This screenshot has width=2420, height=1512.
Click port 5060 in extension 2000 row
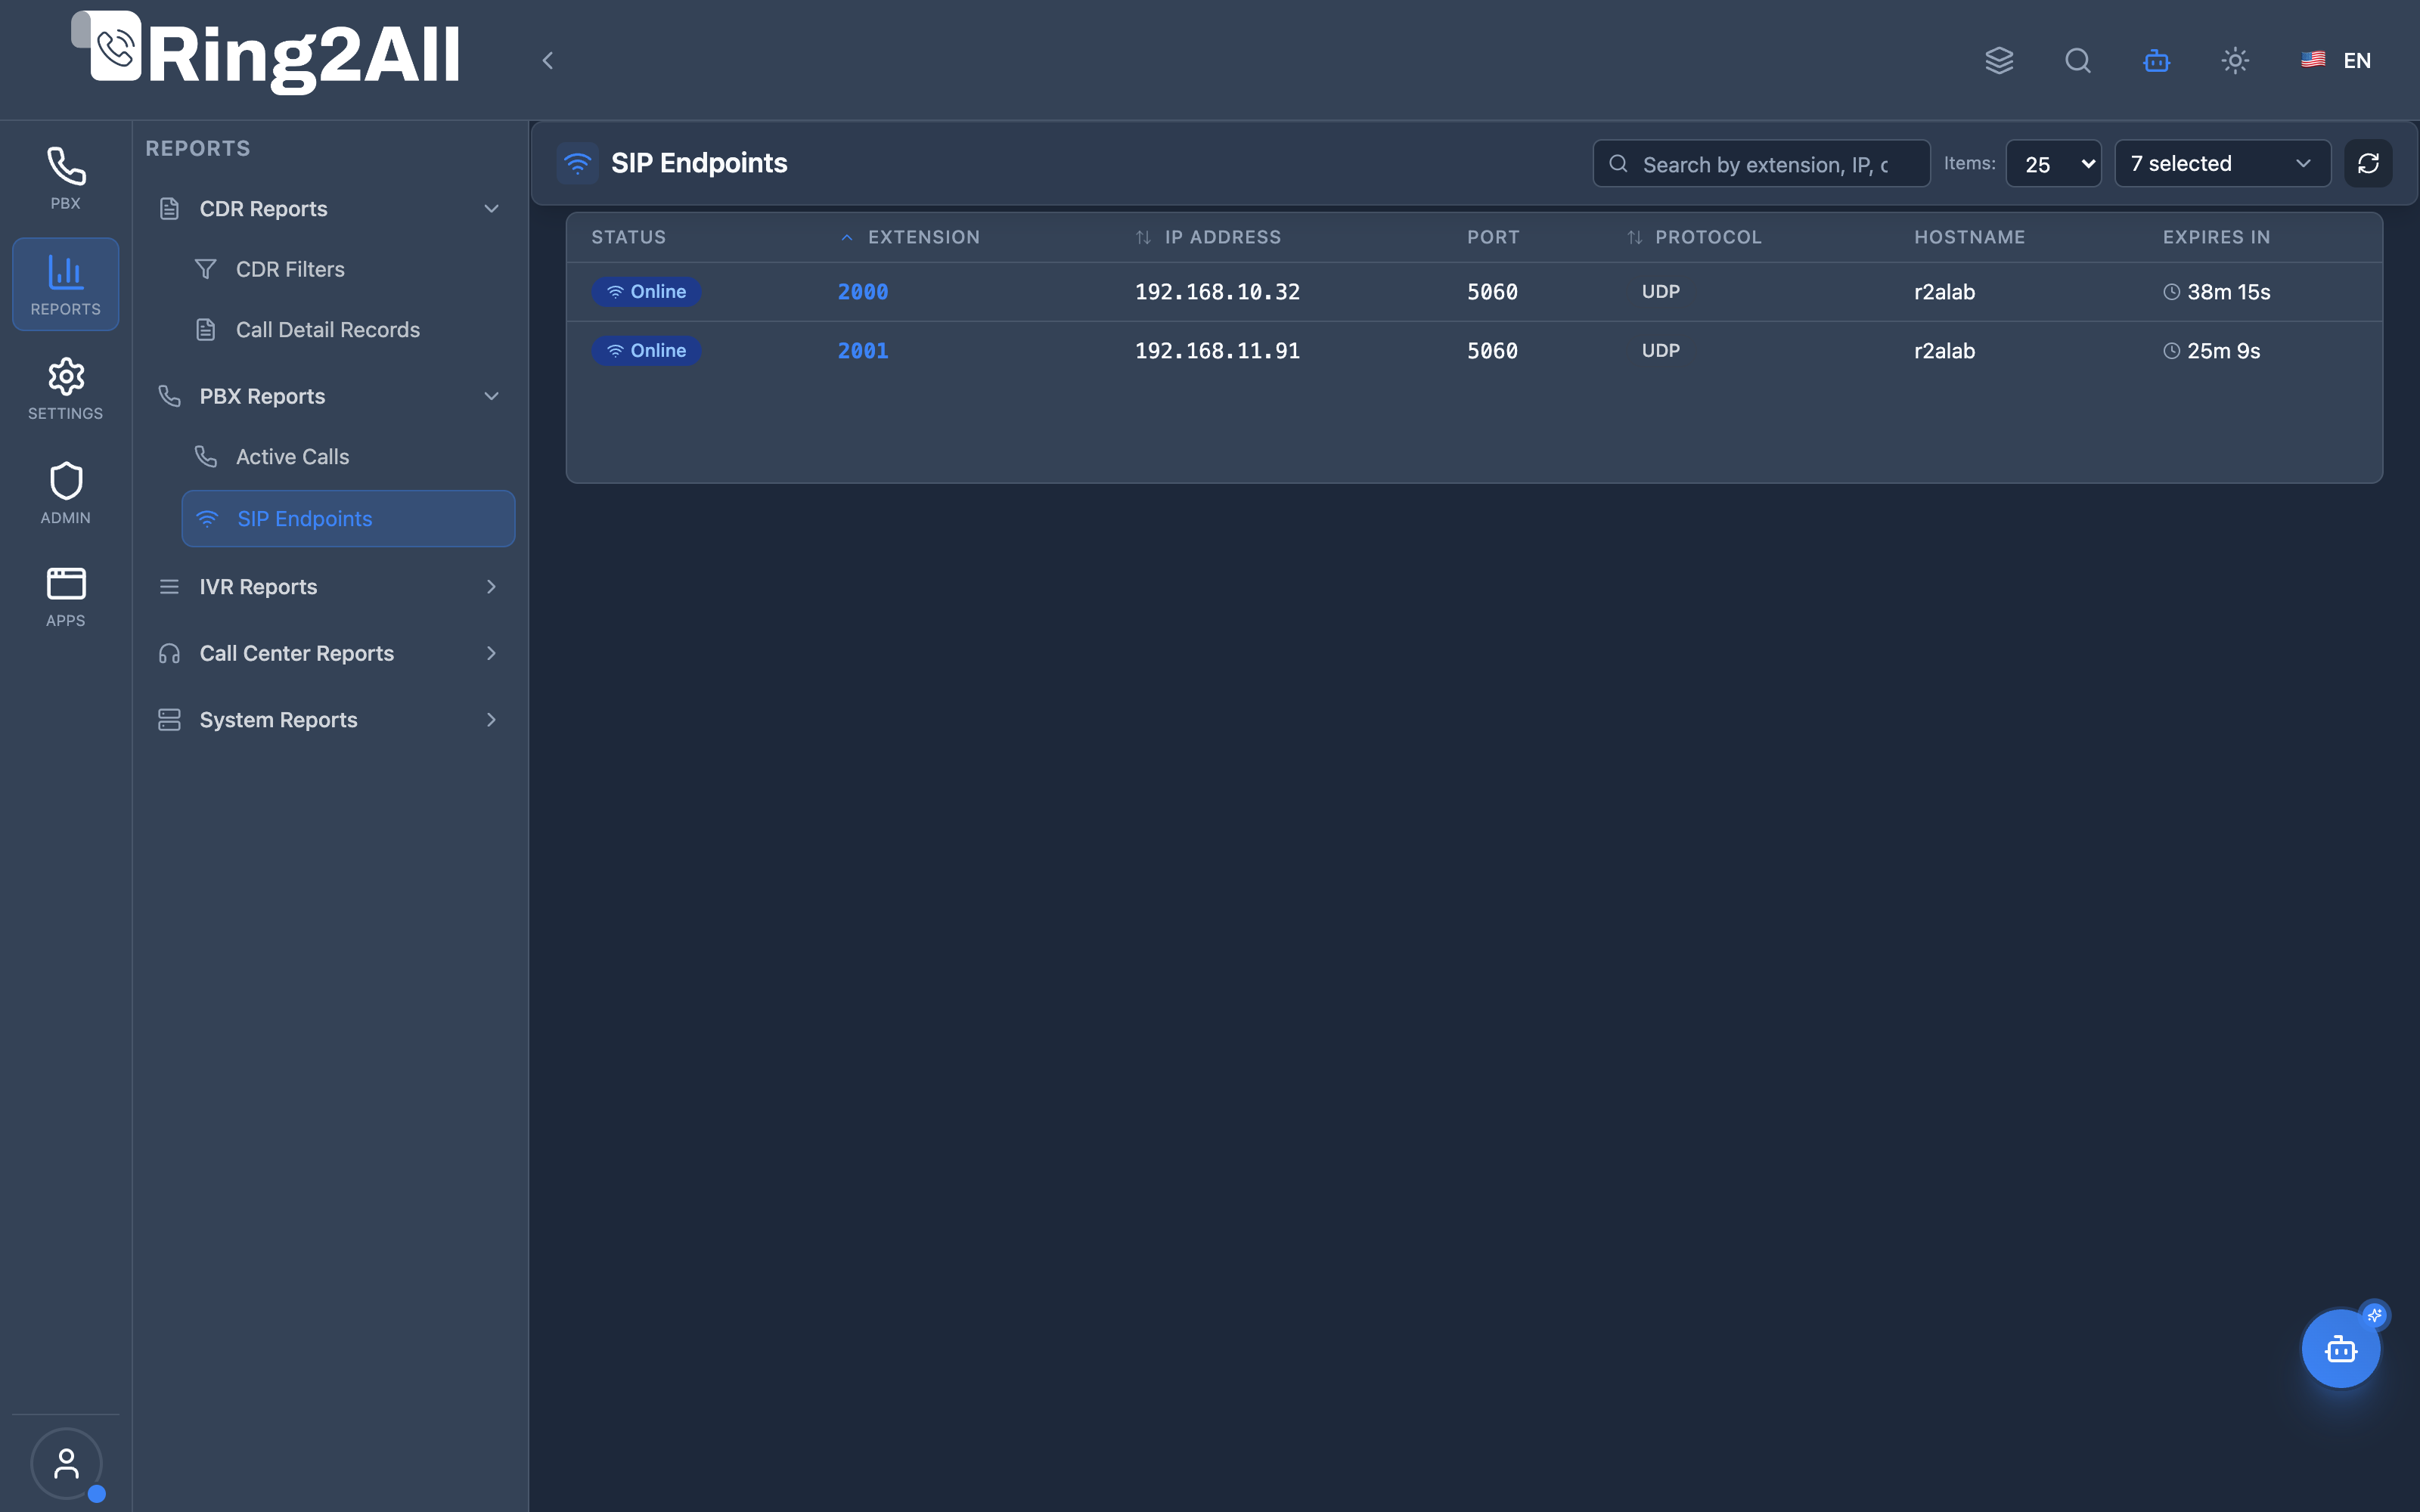[x=1492, y=292]
